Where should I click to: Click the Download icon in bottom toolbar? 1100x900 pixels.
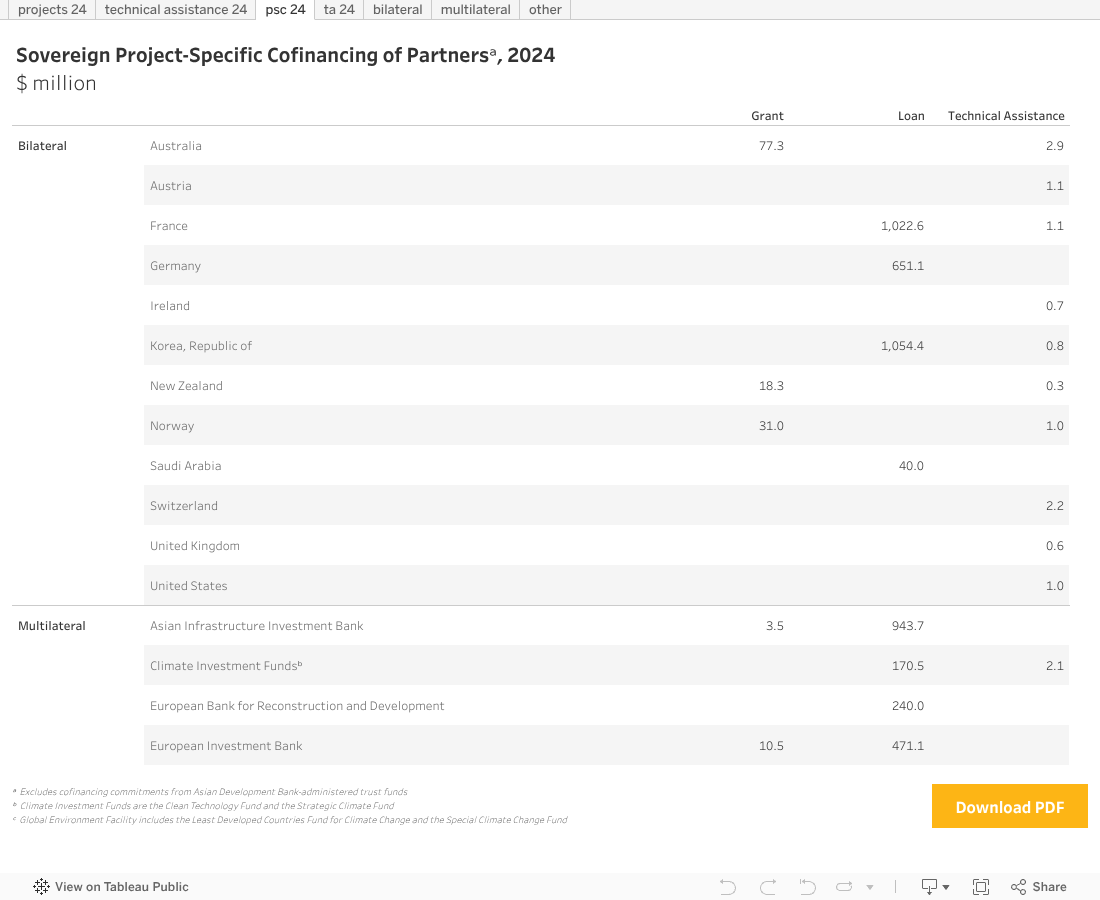click(x=929, y=887)
